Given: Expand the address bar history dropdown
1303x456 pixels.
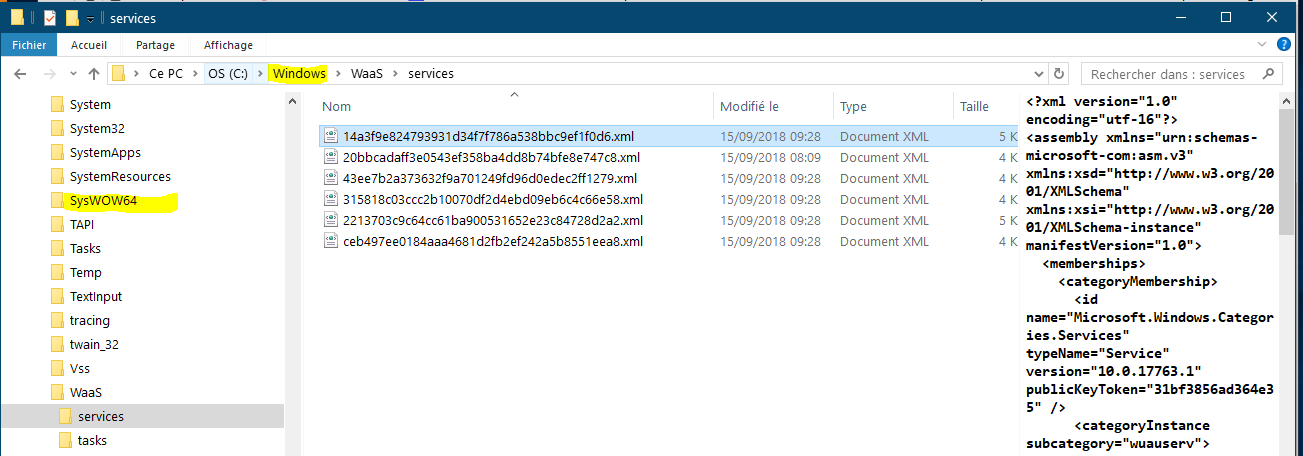Looking at the screenshot, I should click(x=1038, y=74).
